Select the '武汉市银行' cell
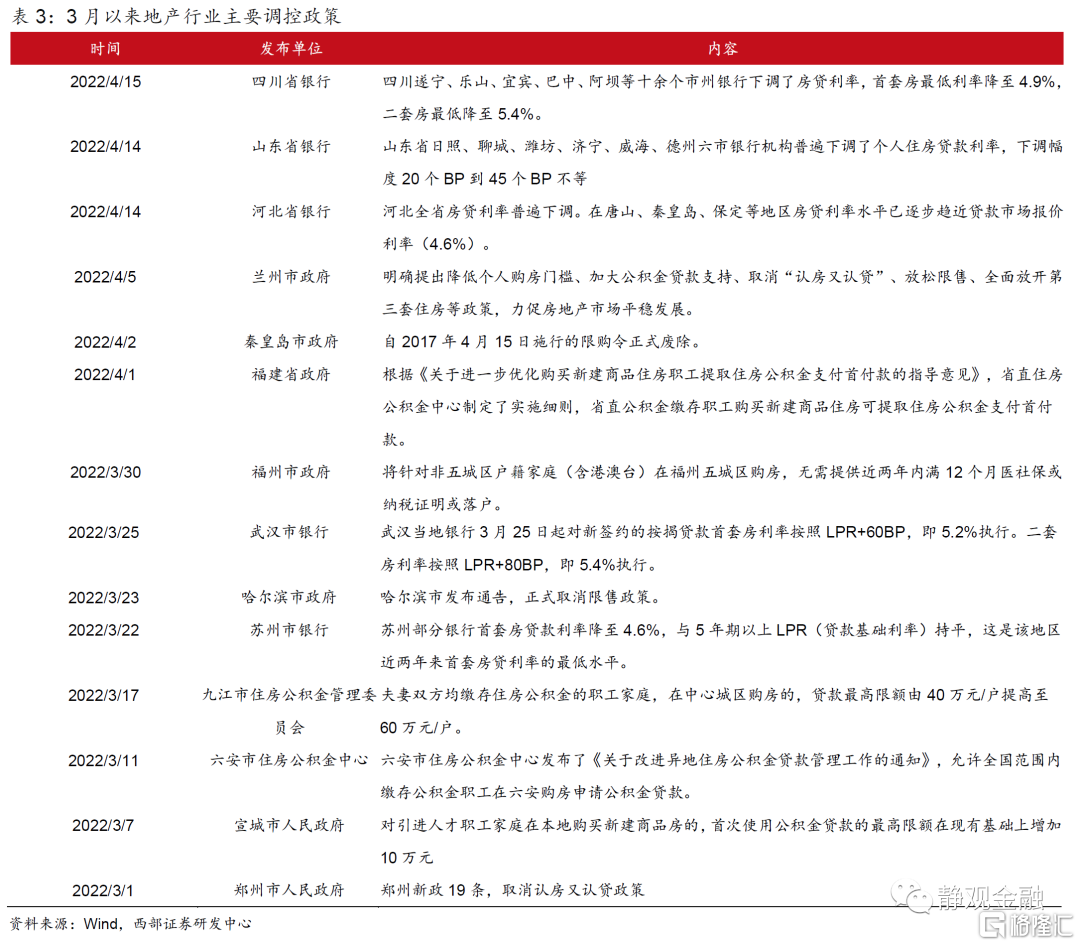This screenshot has height=946, width=1080. (289, 532)
